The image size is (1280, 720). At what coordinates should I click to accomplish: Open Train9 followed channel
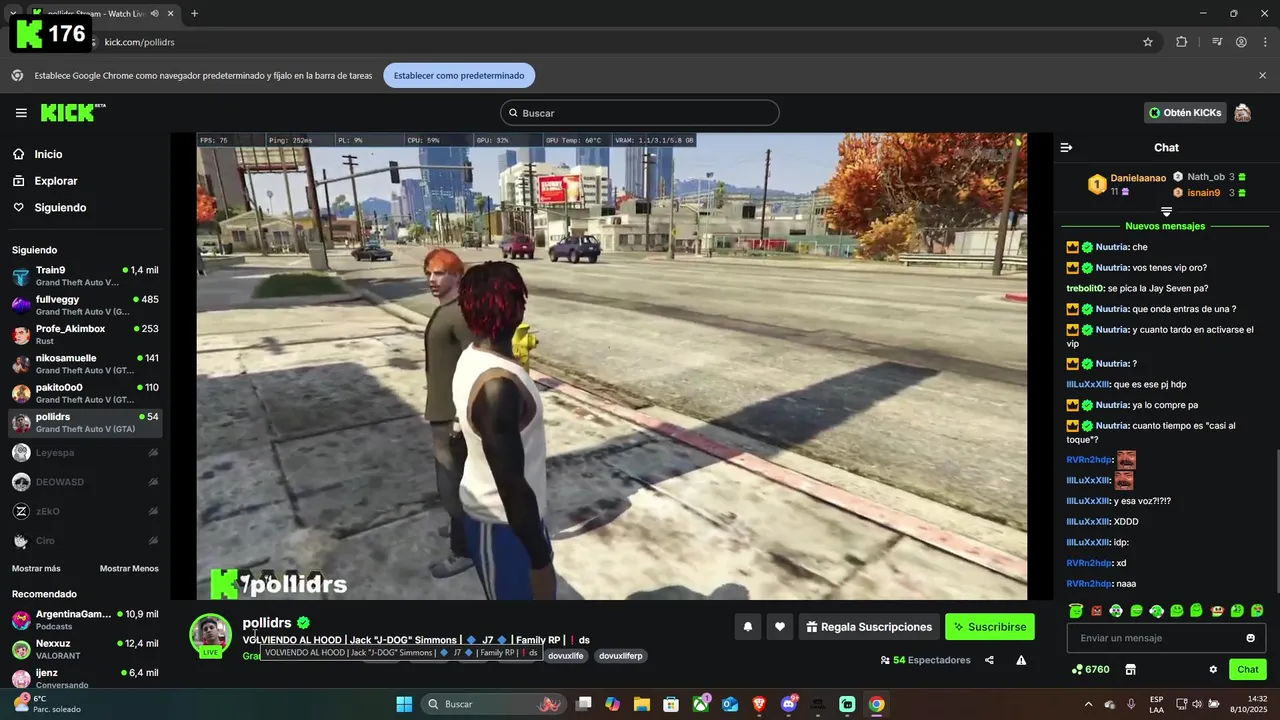tap(85, 276)
